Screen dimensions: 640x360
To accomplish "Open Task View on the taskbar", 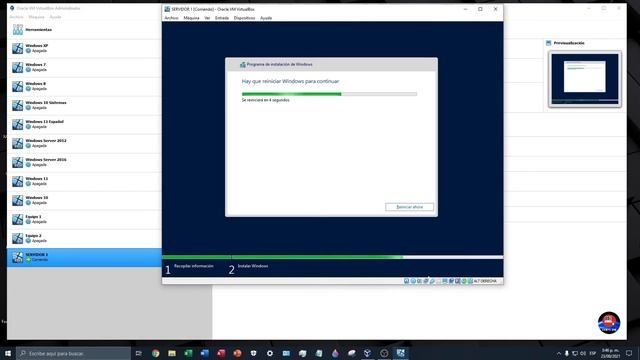I will click(138, 353).
